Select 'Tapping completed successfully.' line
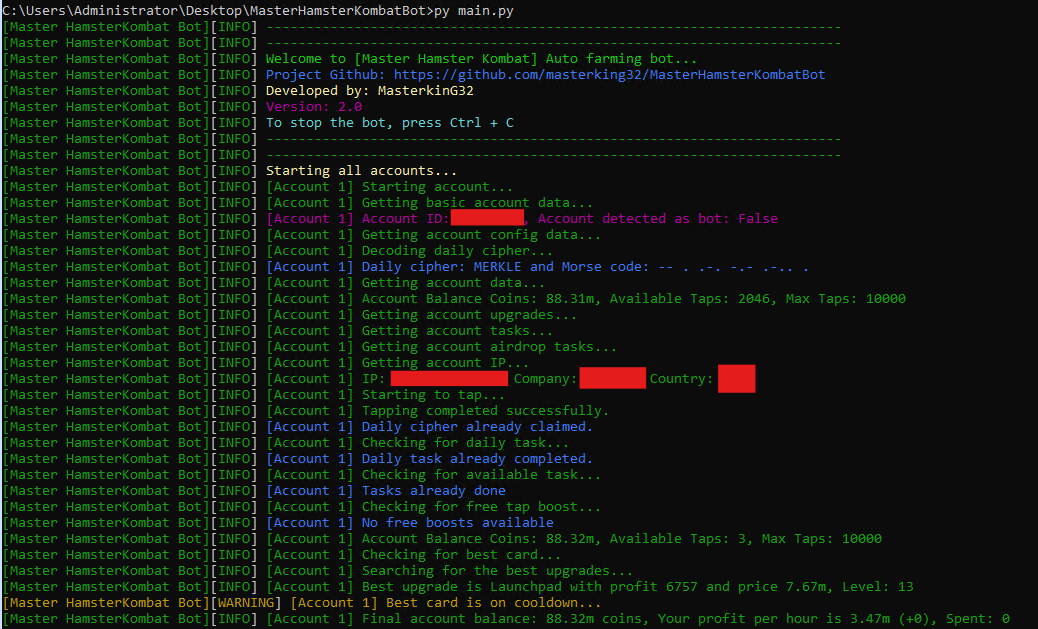 tap(485, 411)
